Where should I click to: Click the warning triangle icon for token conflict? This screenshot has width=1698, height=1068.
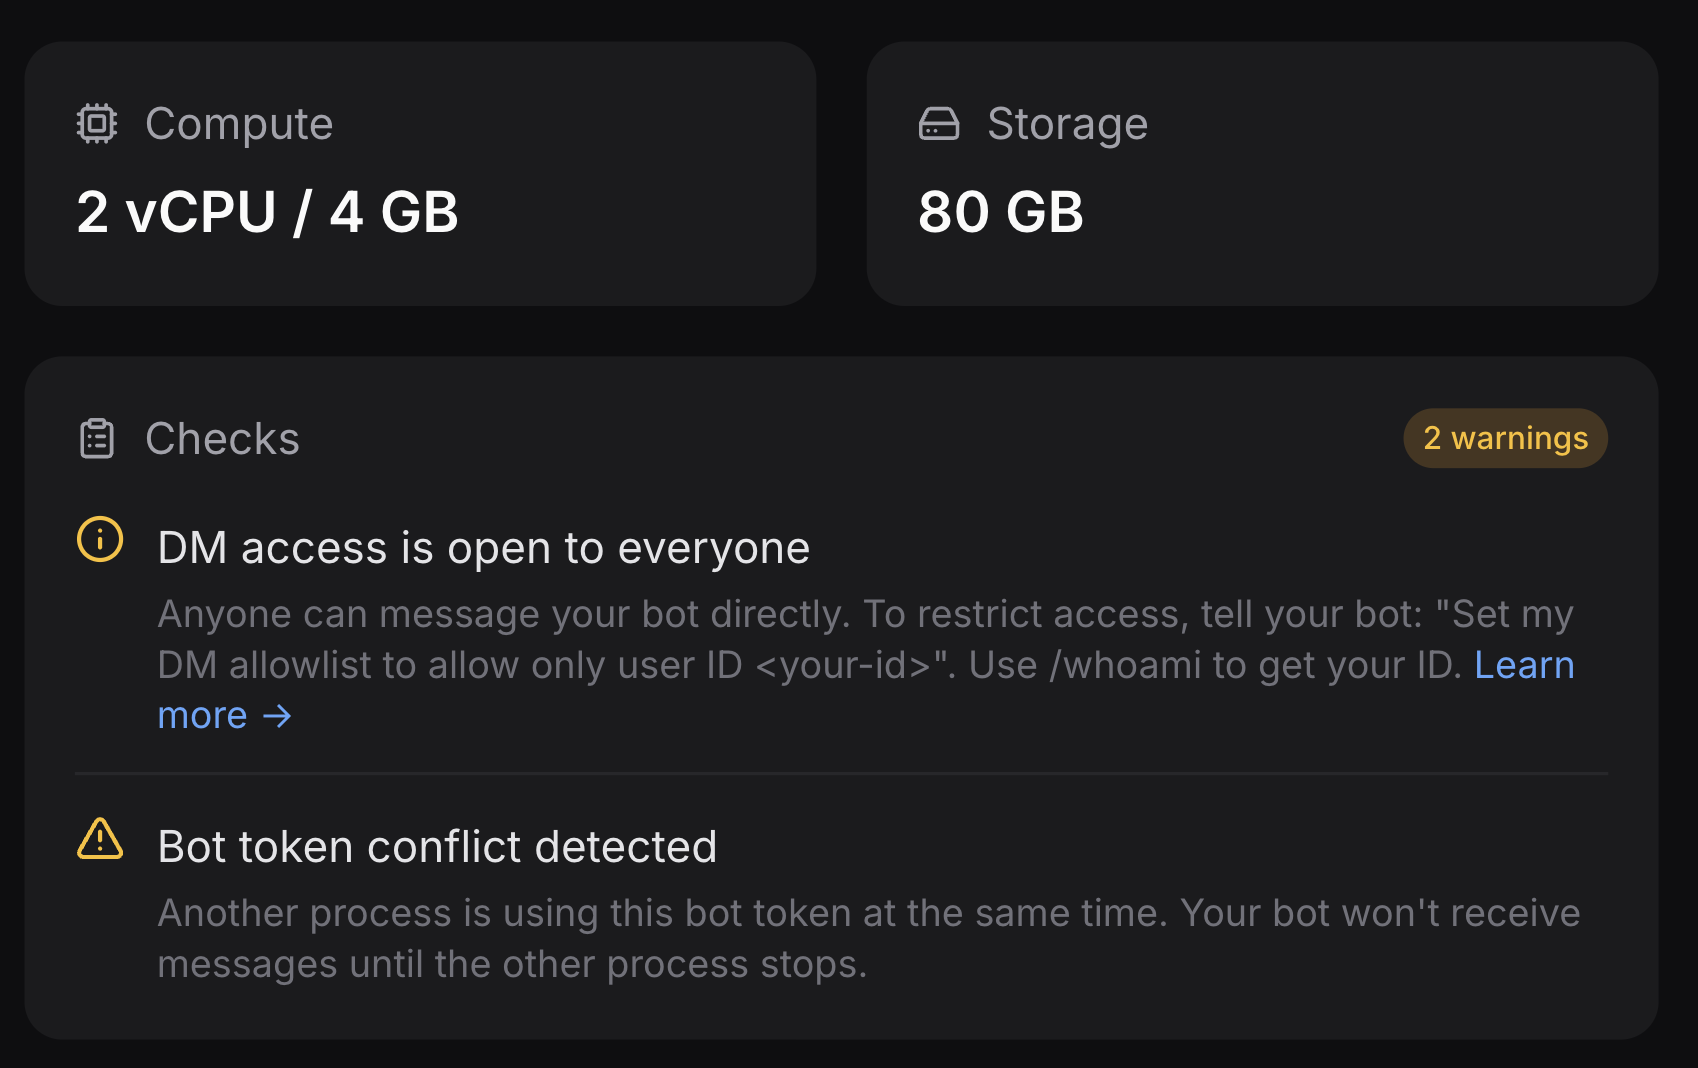(100, 840)
